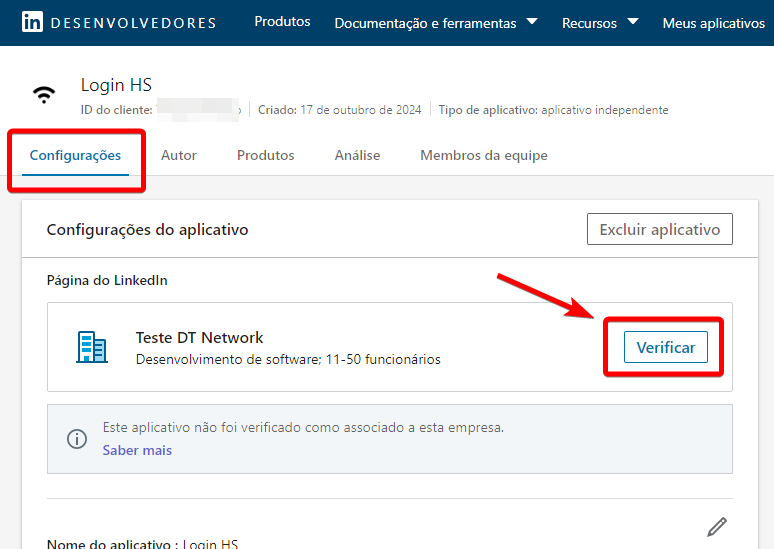Click the pencil edit icon

click(x=716, y=526)
